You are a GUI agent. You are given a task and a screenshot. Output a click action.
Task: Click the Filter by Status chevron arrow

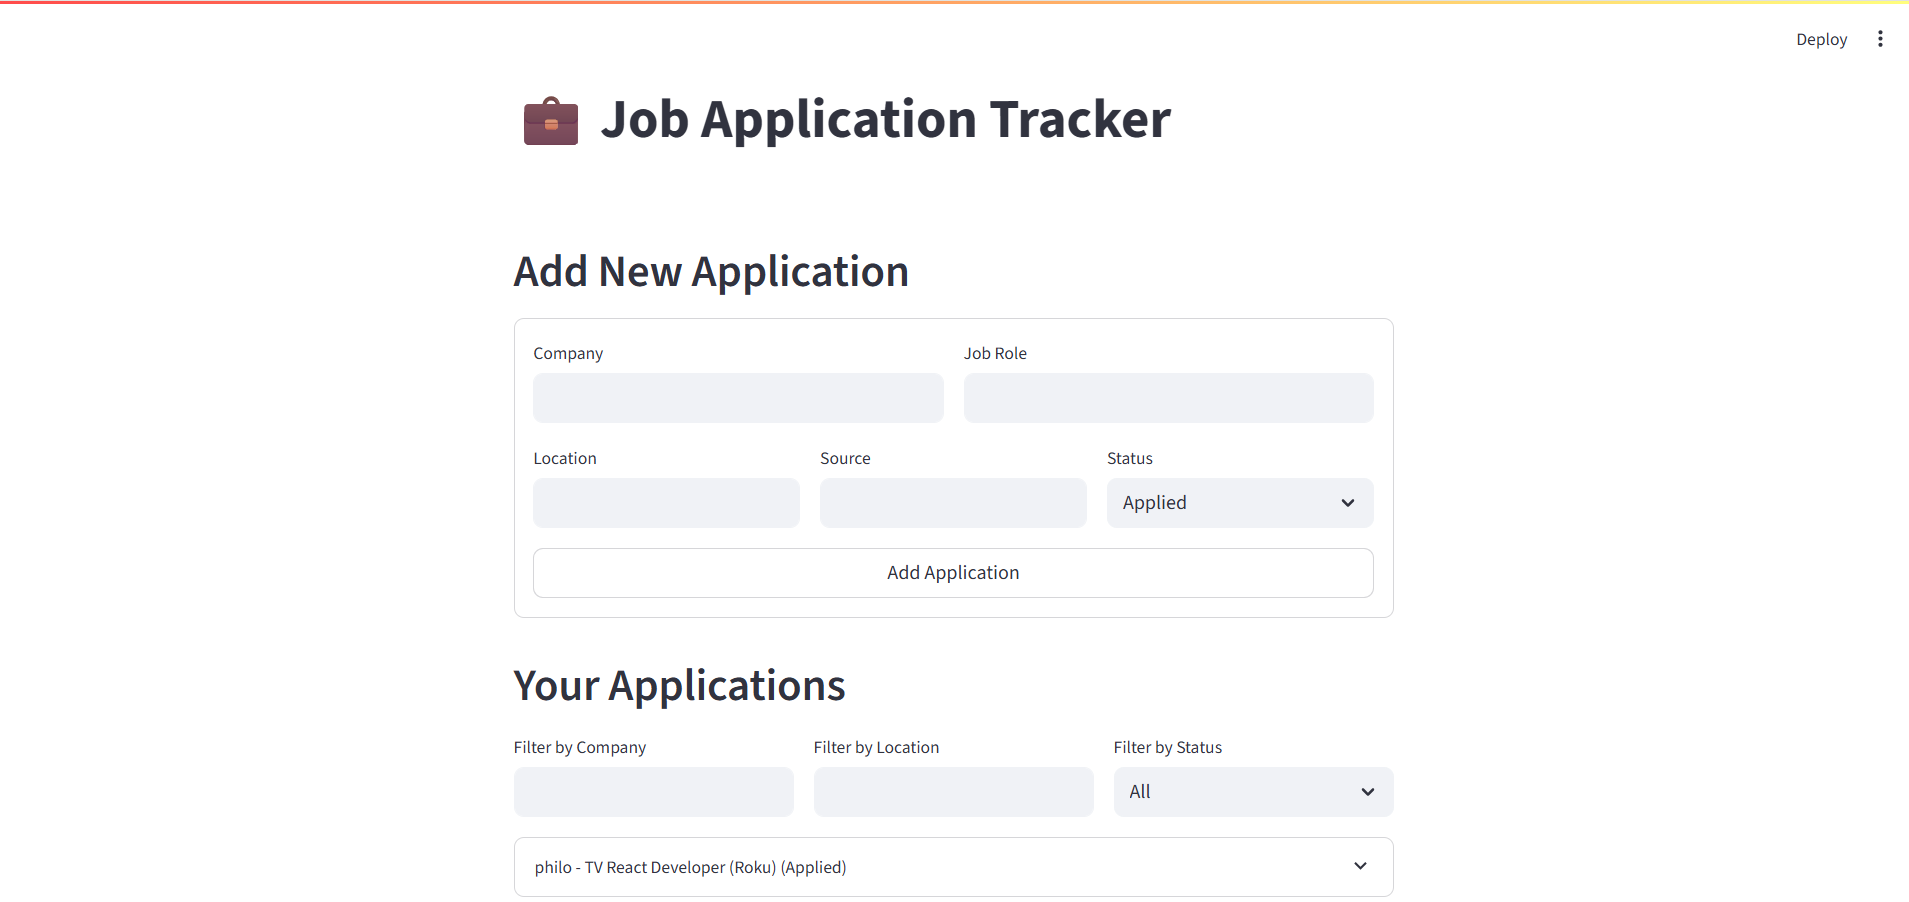point(1367,792)
